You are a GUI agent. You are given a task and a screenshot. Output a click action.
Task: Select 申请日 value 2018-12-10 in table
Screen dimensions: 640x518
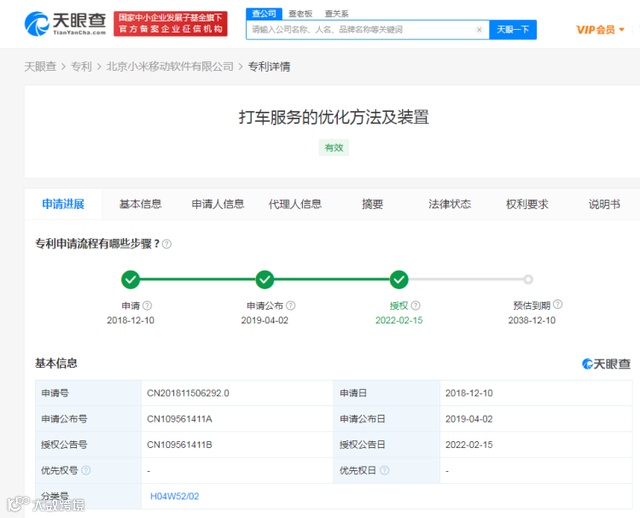[x=469, y=393]
